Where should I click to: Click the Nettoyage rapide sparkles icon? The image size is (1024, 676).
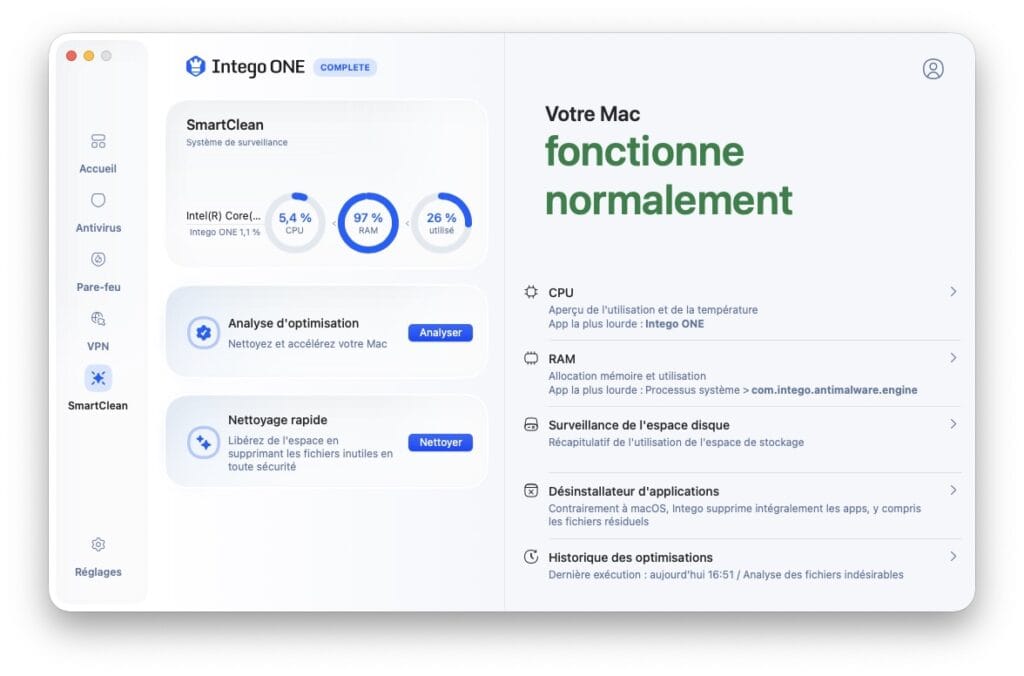coord(203,442)
